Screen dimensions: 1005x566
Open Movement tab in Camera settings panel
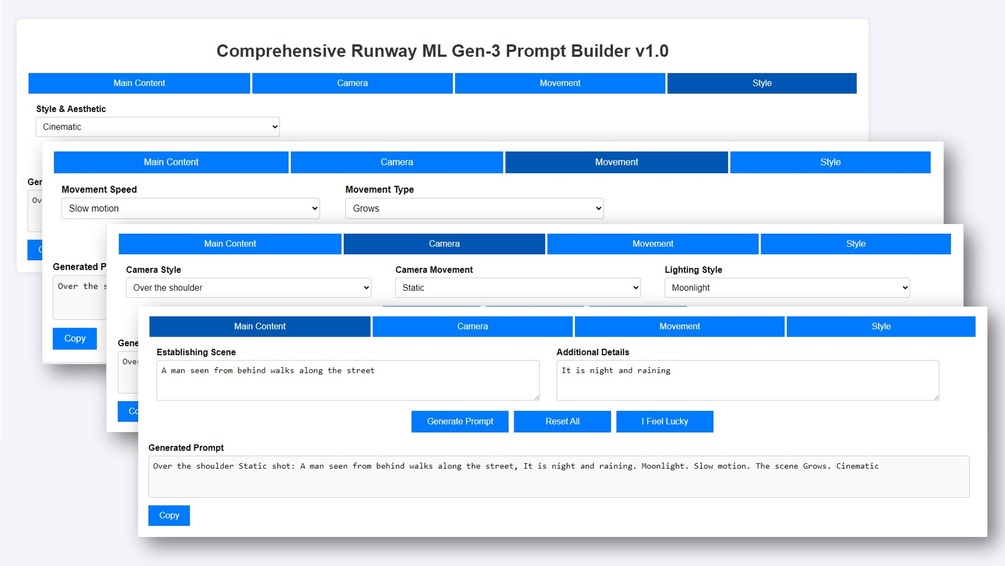[652, 244]
